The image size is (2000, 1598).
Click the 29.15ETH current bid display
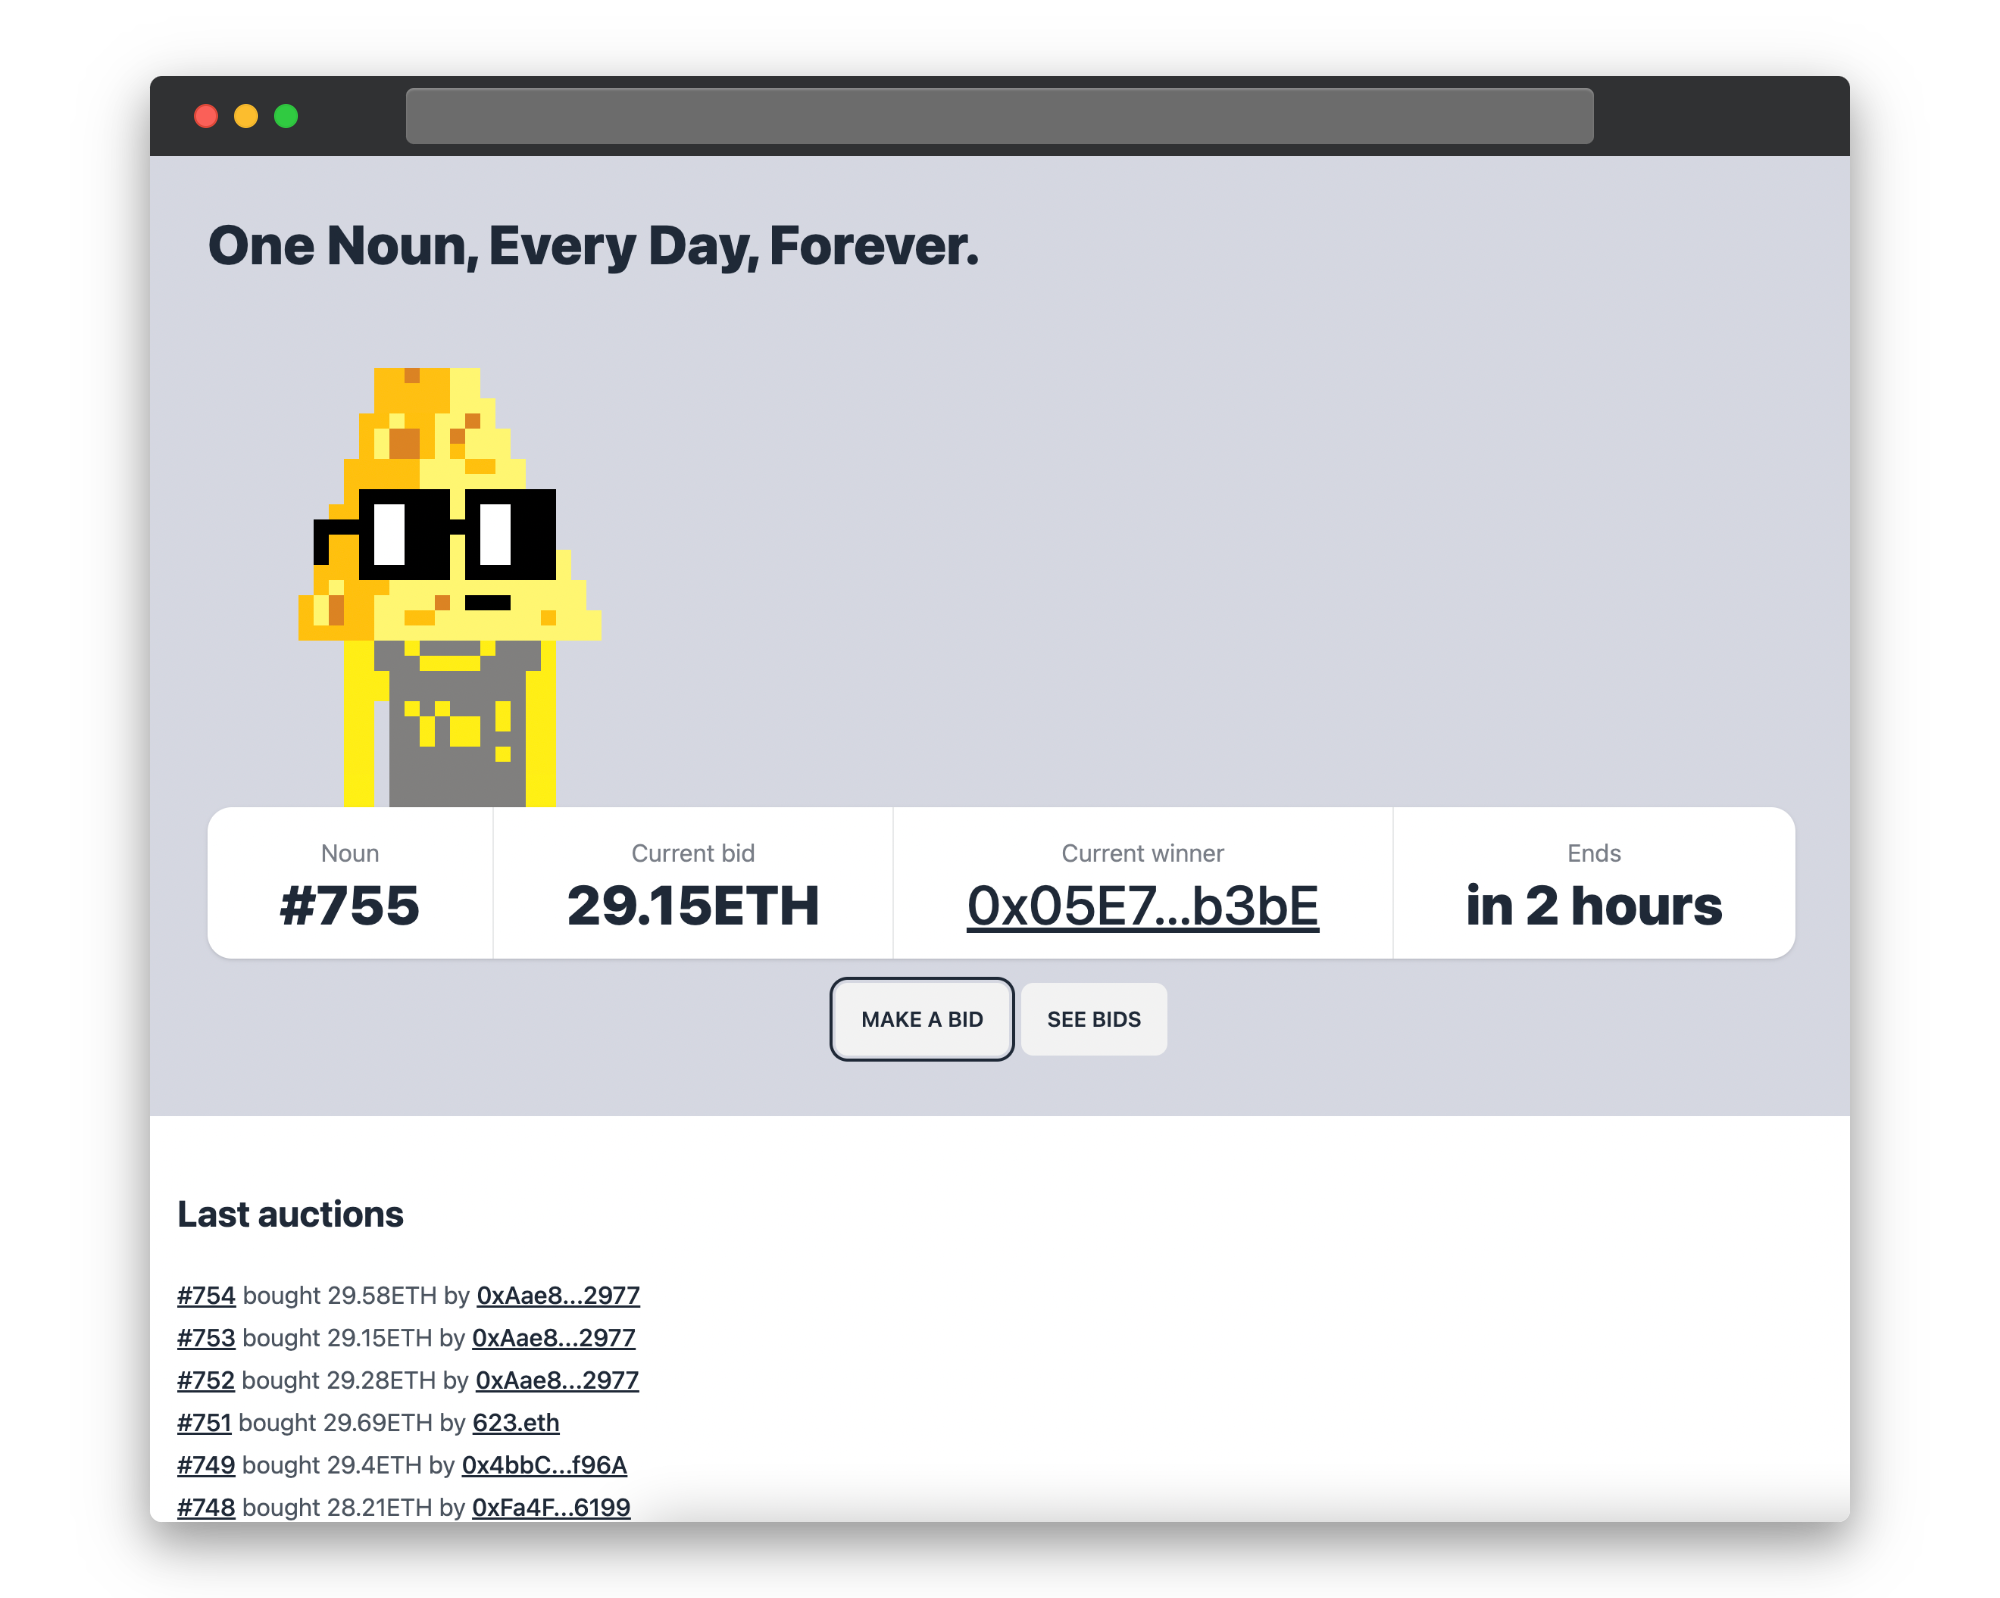click(694, 903)
